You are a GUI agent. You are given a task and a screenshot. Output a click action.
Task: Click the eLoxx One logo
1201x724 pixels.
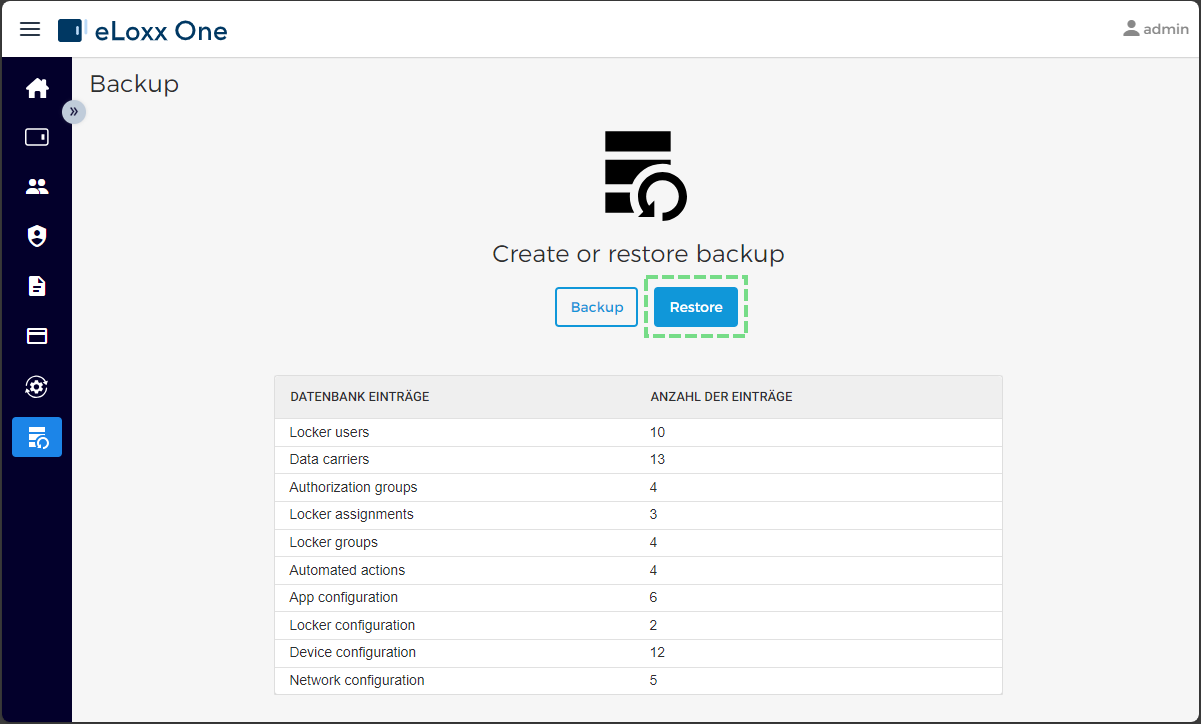tap(143, 30)
